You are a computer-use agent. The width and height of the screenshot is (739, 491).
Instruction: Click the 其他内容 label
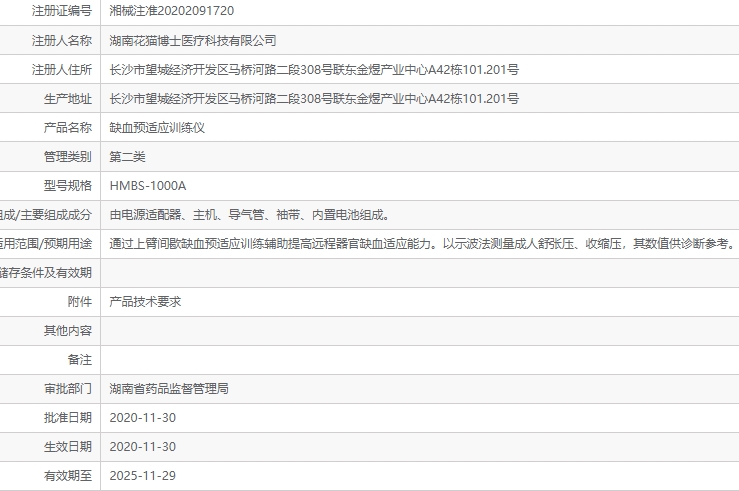(68, 331)
